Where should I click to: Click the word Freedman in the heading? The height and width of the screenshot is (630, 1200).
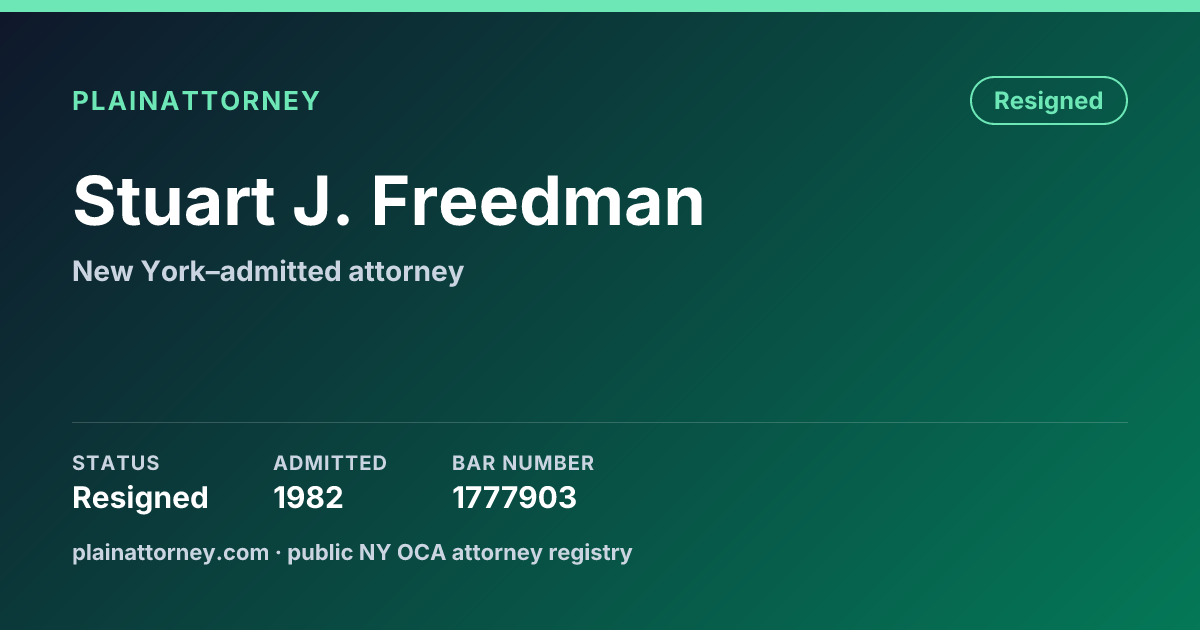tap(538, 201)
